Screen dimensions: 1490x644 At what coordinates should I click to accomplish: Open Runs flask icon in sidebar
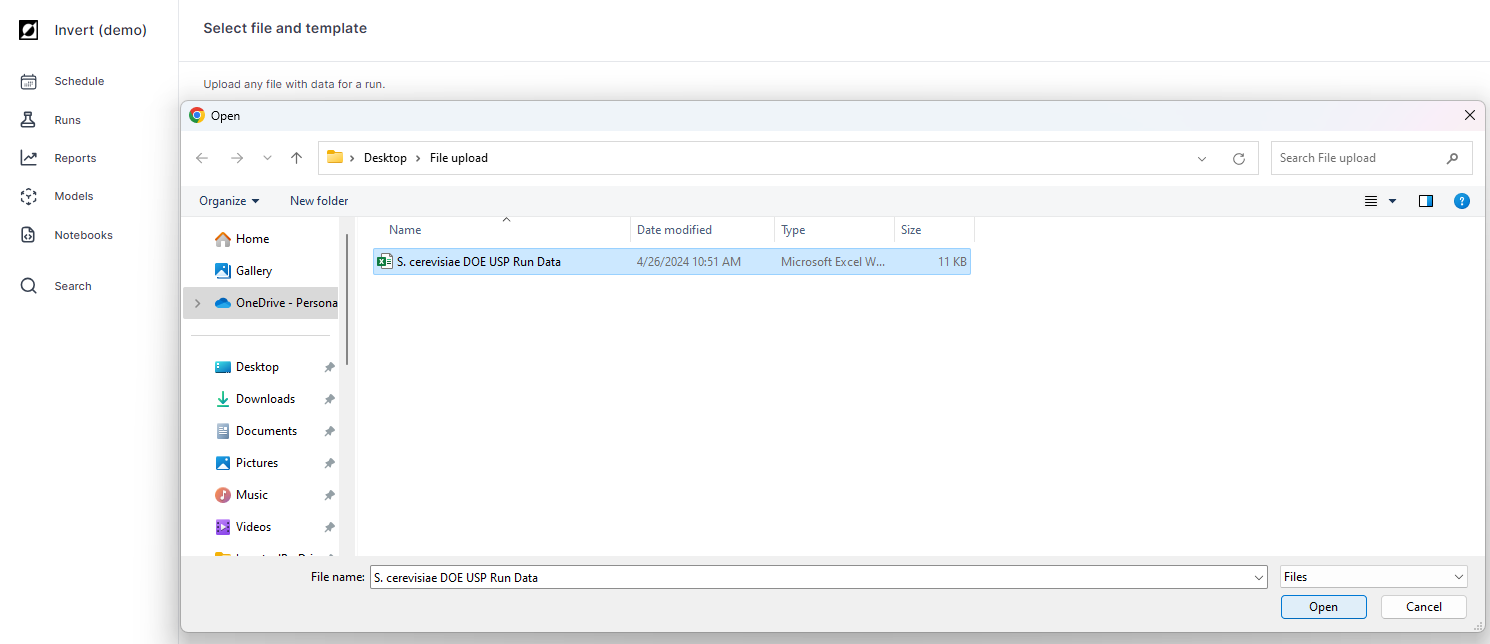(29, 120)
